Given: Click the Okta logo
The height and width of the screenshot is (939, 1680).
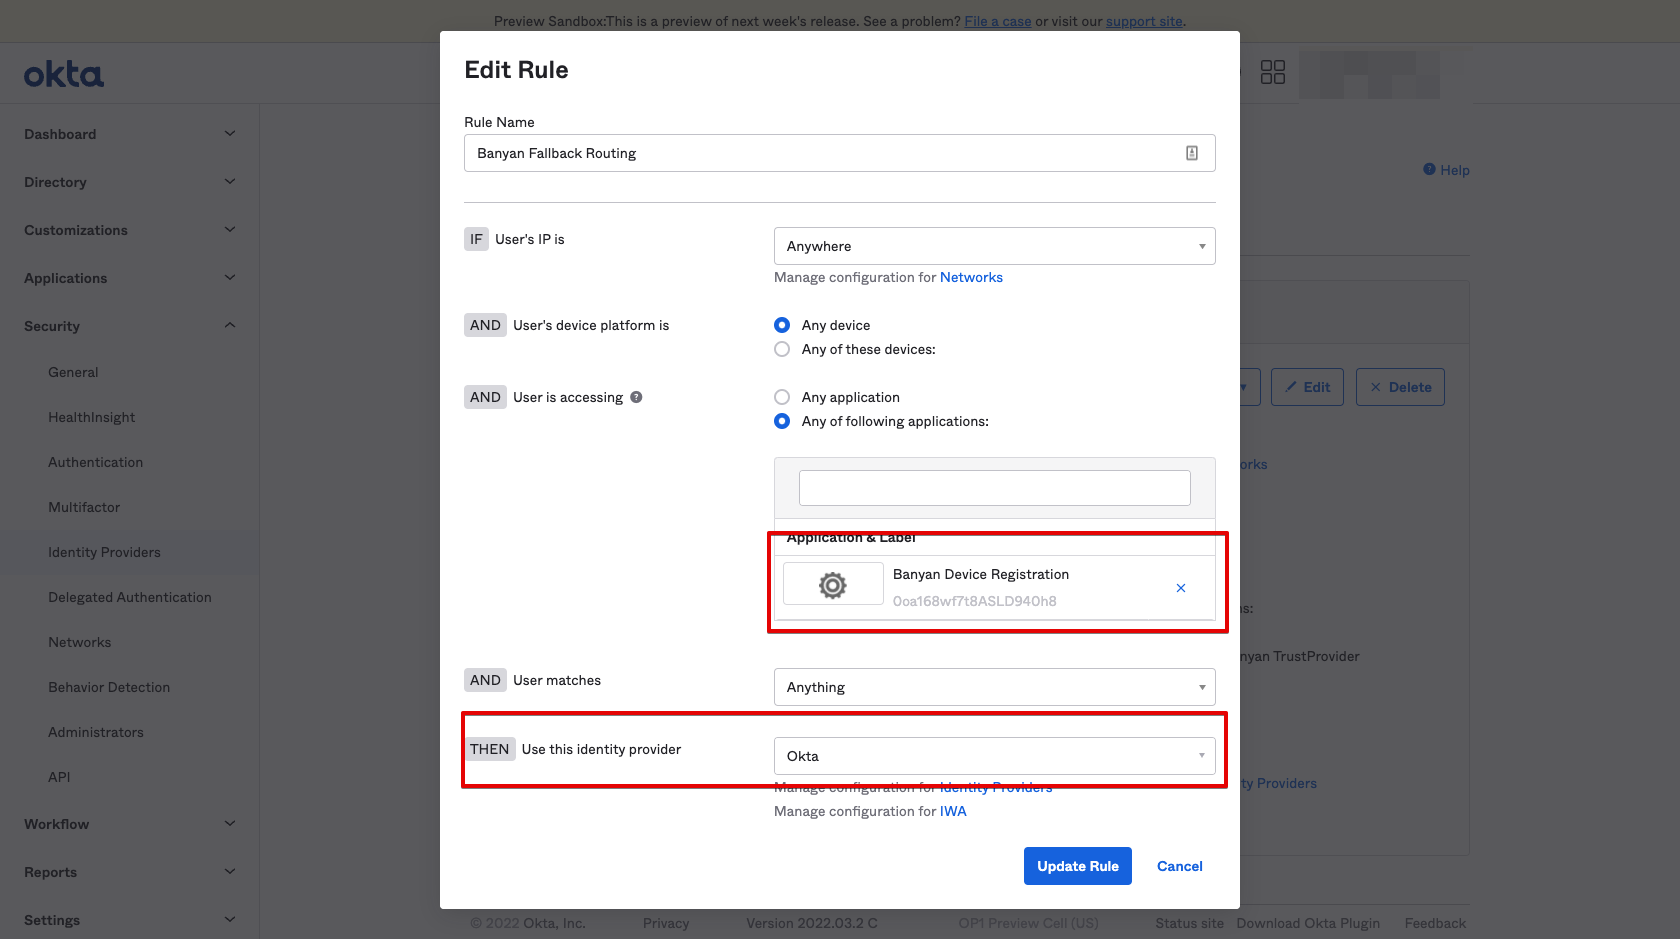Looking at the screenshot, I should point(64,75).
